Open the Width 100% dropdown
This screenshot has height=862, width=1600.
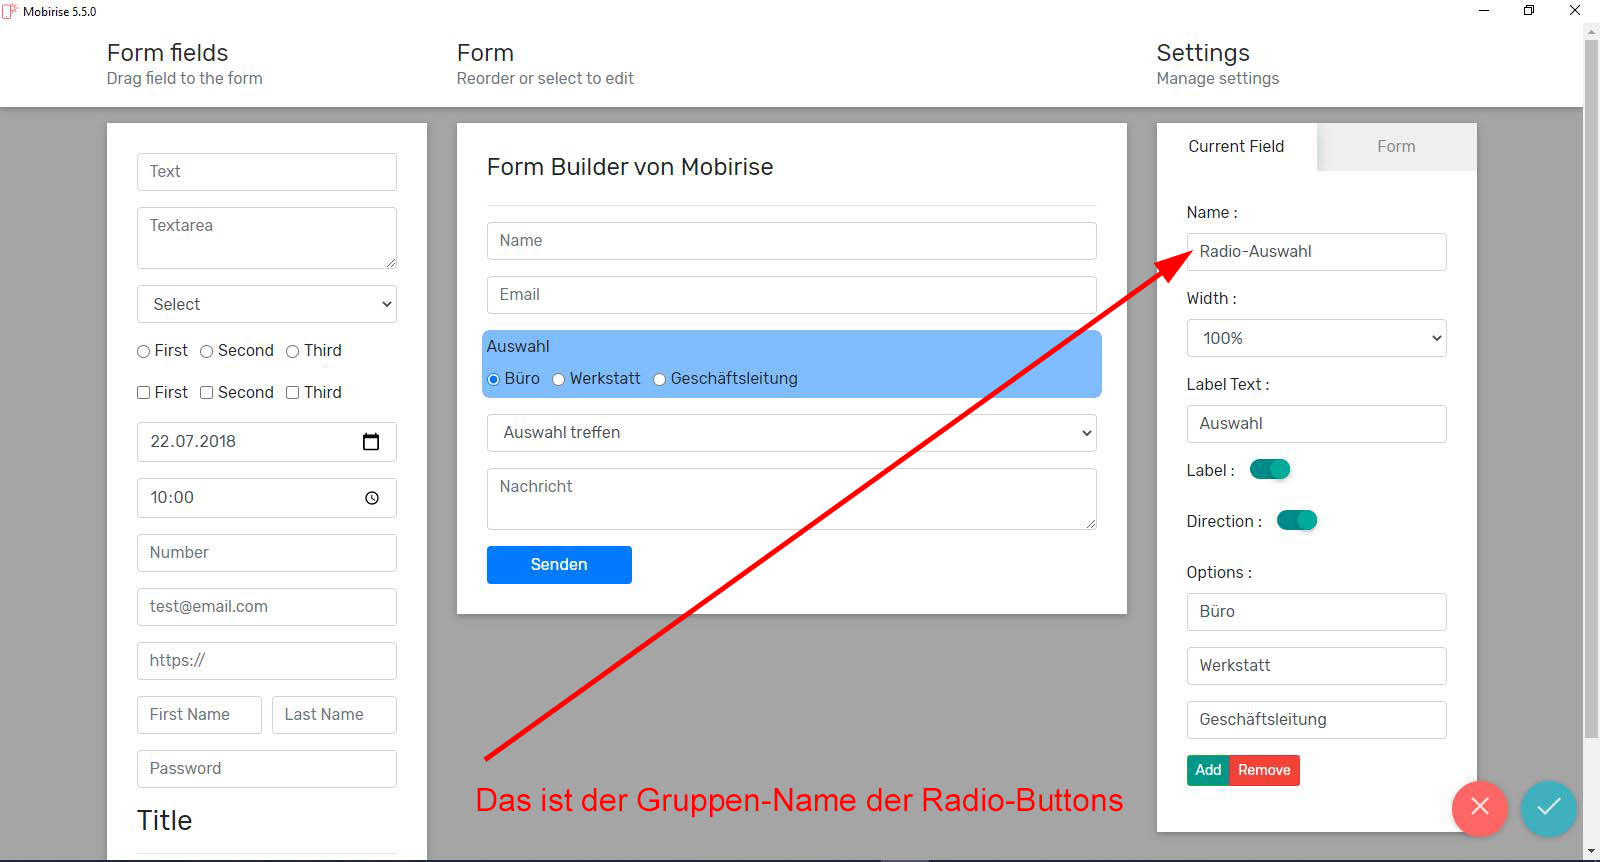pyautogui.click(x=1316, y=338)
